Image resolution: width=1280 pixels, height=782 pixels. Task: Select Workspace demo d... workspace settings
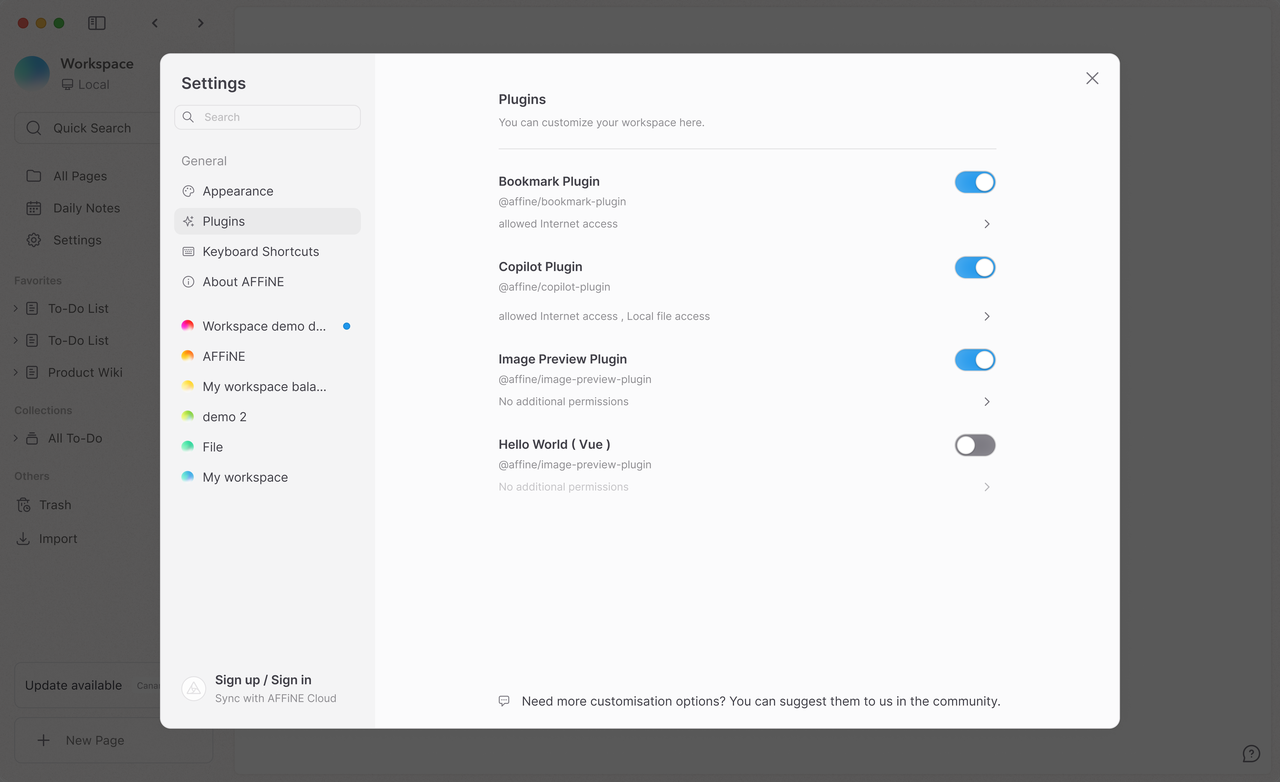(x=267, y=326)
